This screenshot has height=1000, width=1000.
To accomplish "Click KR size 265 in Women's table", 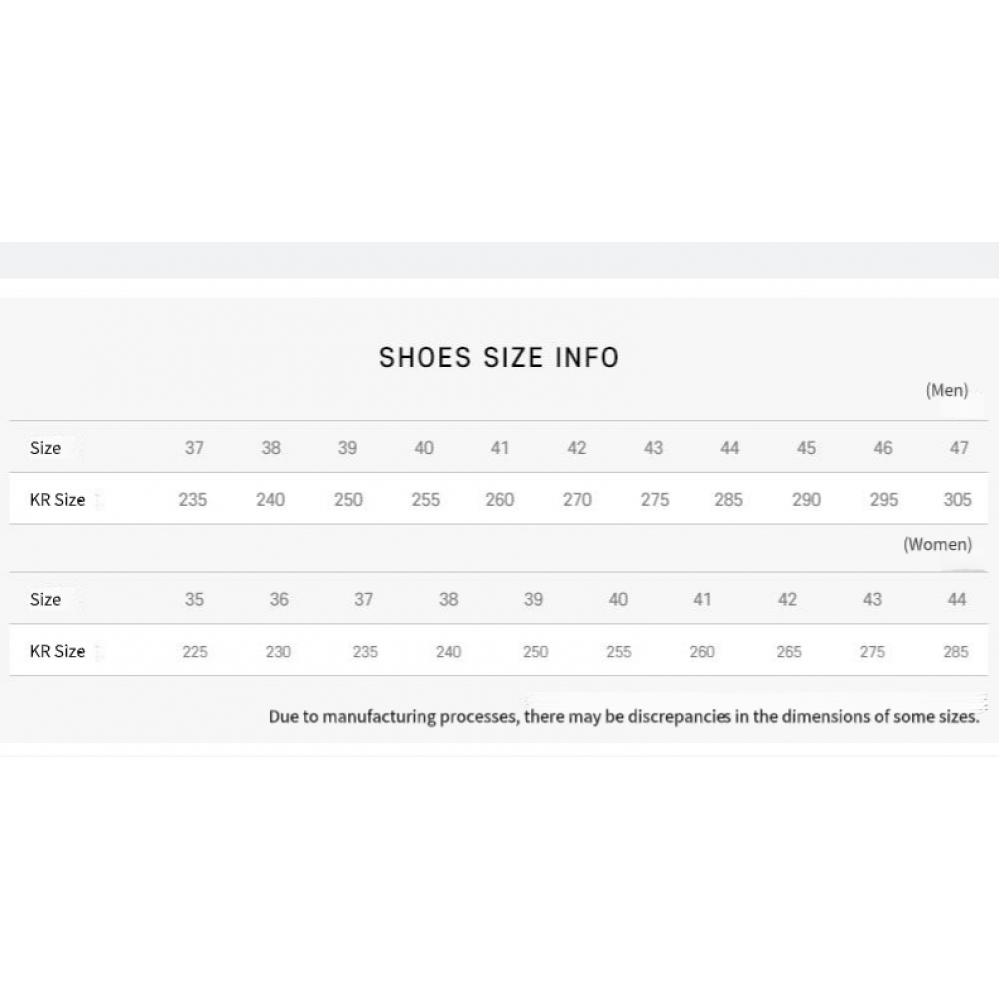I will point(788,651).
